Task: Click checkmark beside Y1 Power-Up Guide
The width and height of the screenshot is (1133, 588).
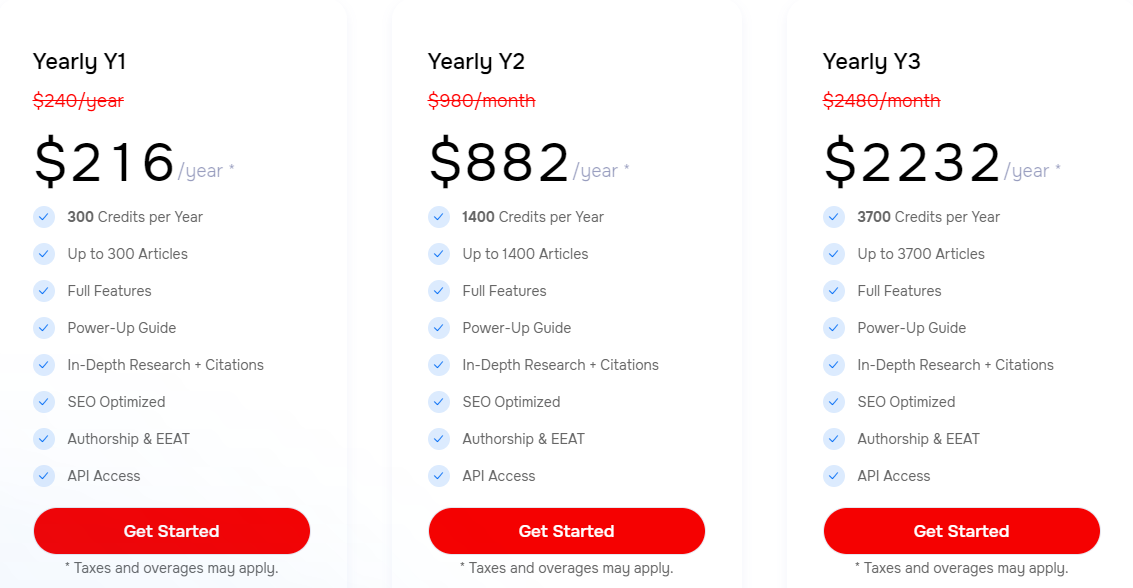Action: coord(44,328)
